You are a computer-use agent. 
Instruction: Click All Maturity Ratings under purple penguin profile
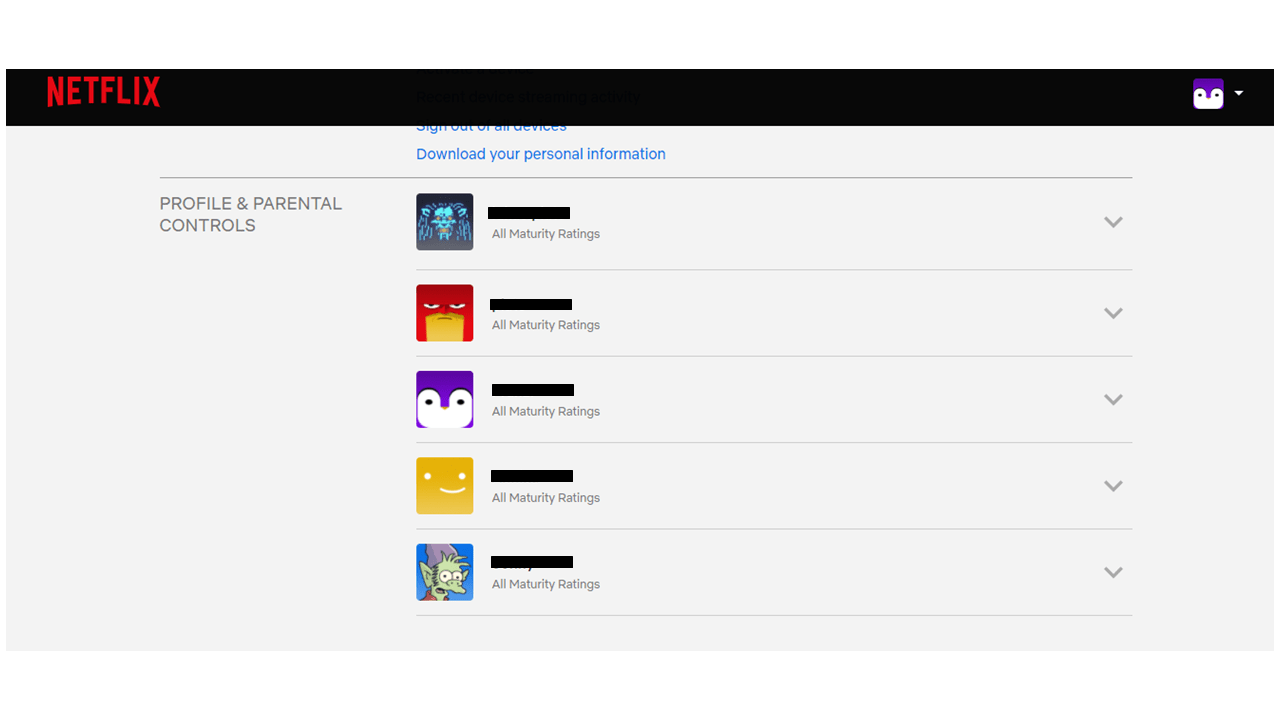(x=546, y=411)
